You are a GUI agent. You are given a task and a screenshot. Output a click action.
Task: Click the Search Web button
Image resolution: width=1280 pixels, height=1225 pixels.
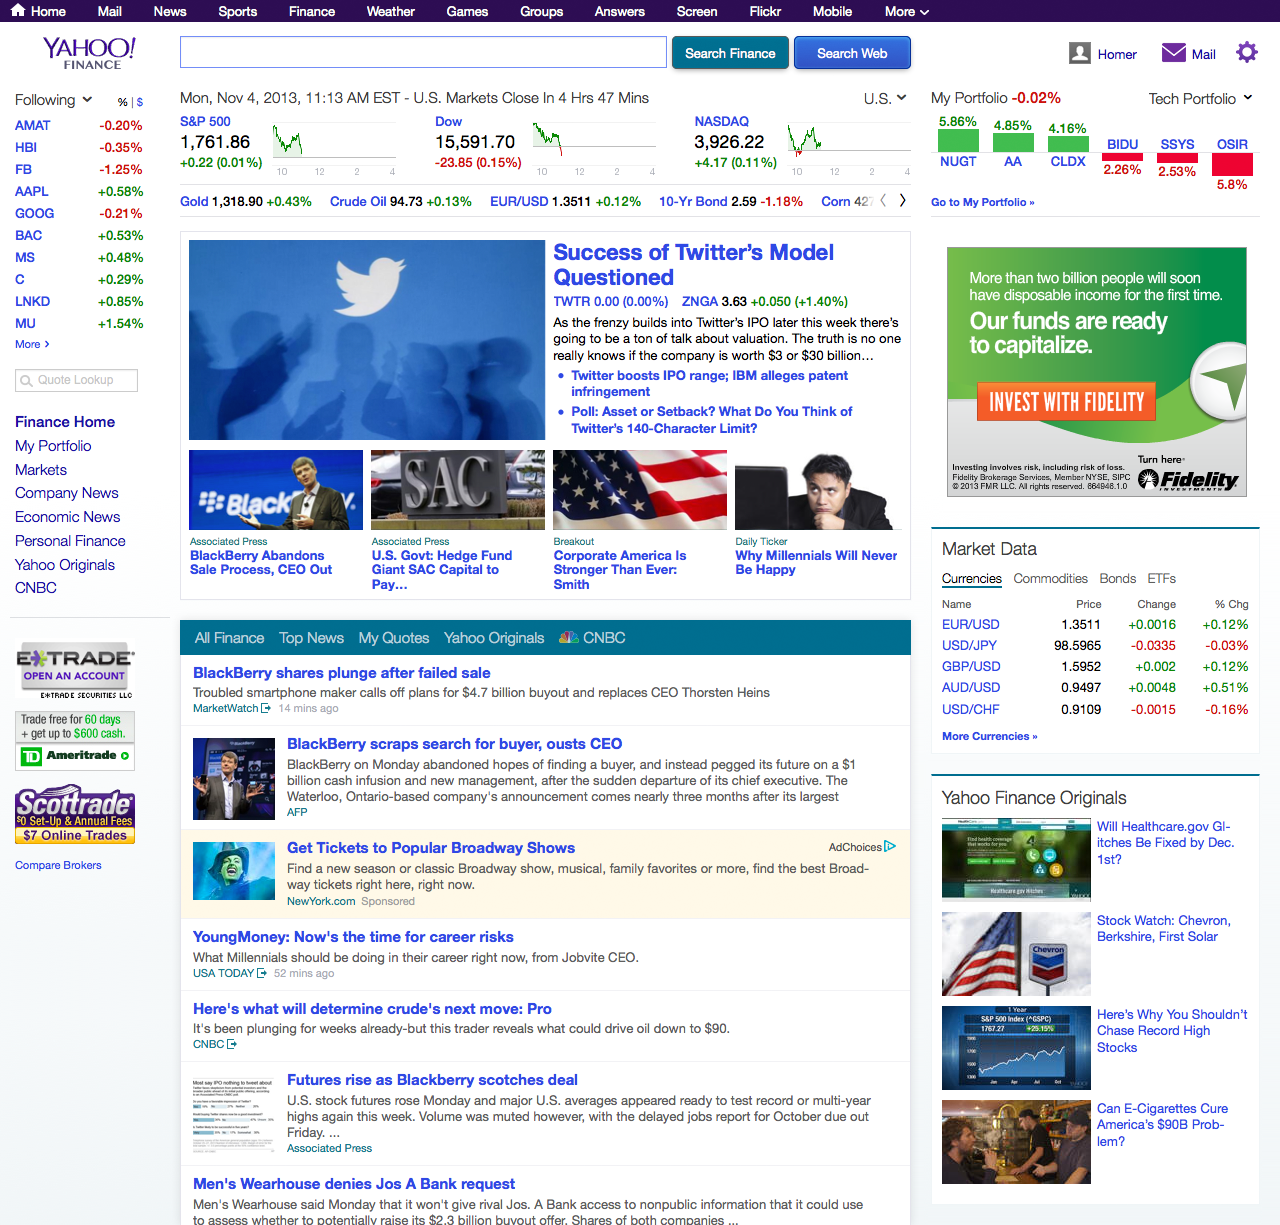[x=852, y=53]
